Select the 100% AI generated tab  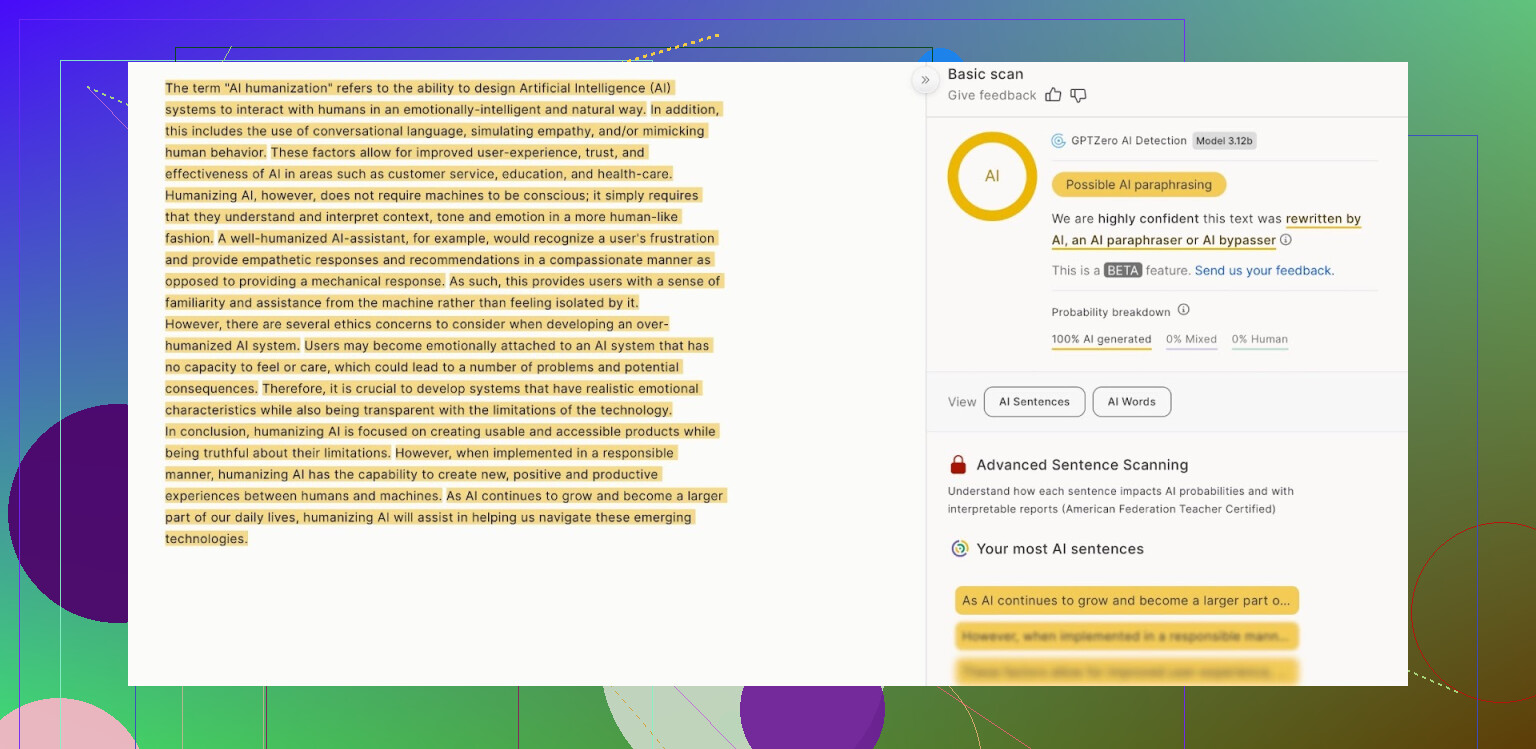[1101, 340]
